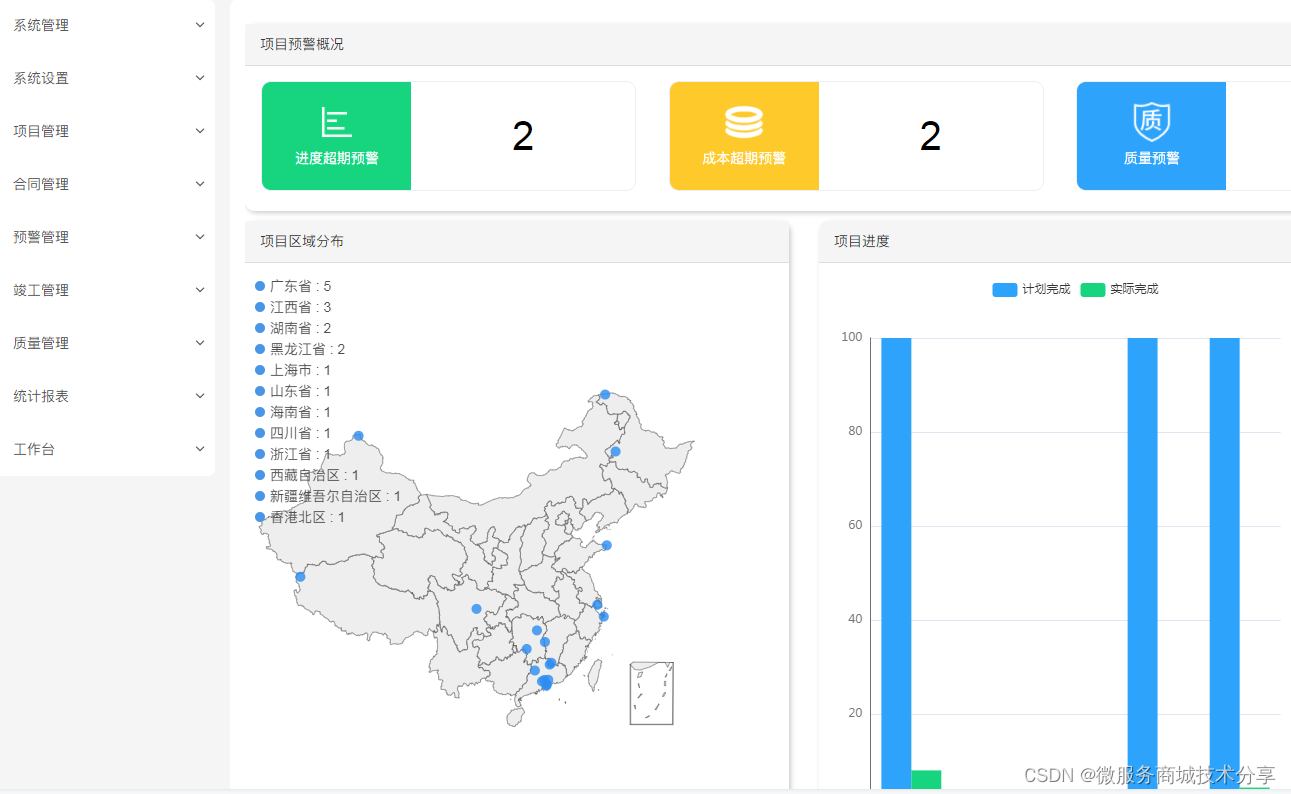Image resolution: width=1291 pixels, height=794 pixels.
Task: Open the 工作台 menu
Action: point(107,449)
